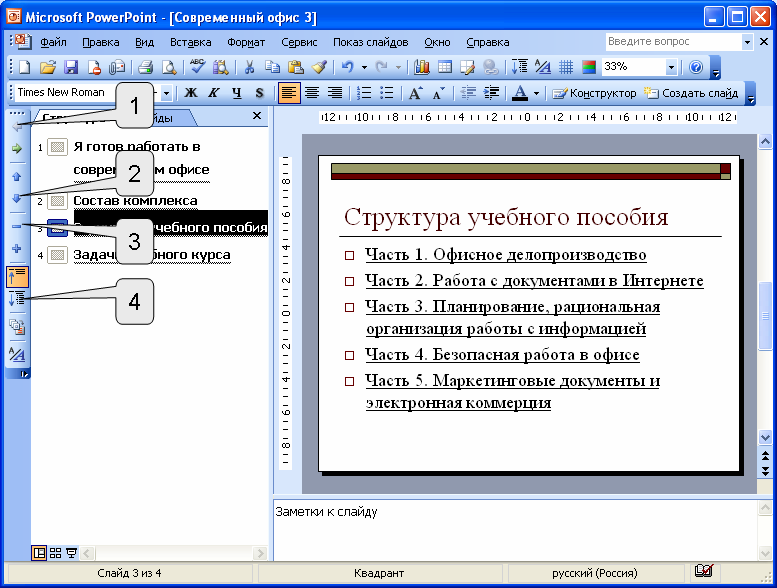
Task: Copy selection using the Copy icon
Action: [272, 67]
